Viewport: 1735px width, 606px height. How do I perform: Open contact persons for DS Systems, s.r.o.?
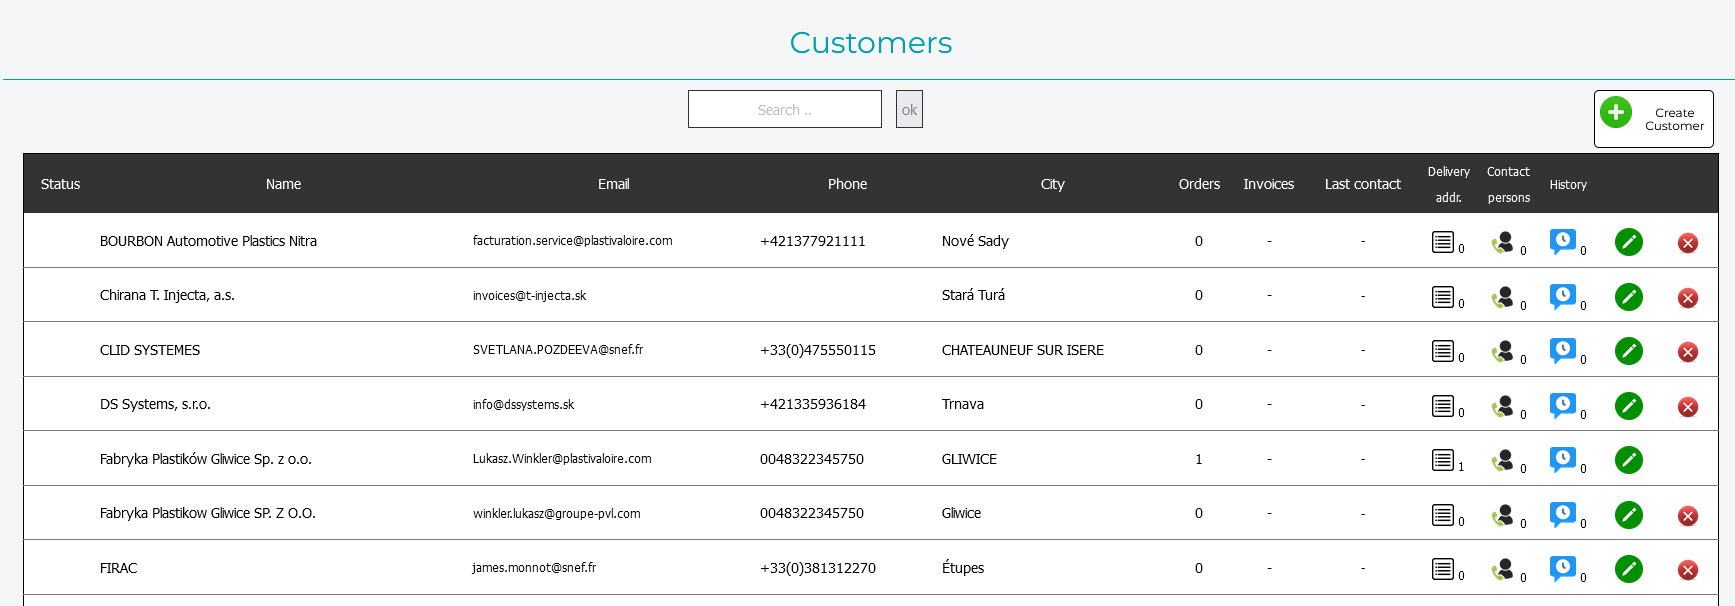pyautogui.click(x=1502, y=406)
